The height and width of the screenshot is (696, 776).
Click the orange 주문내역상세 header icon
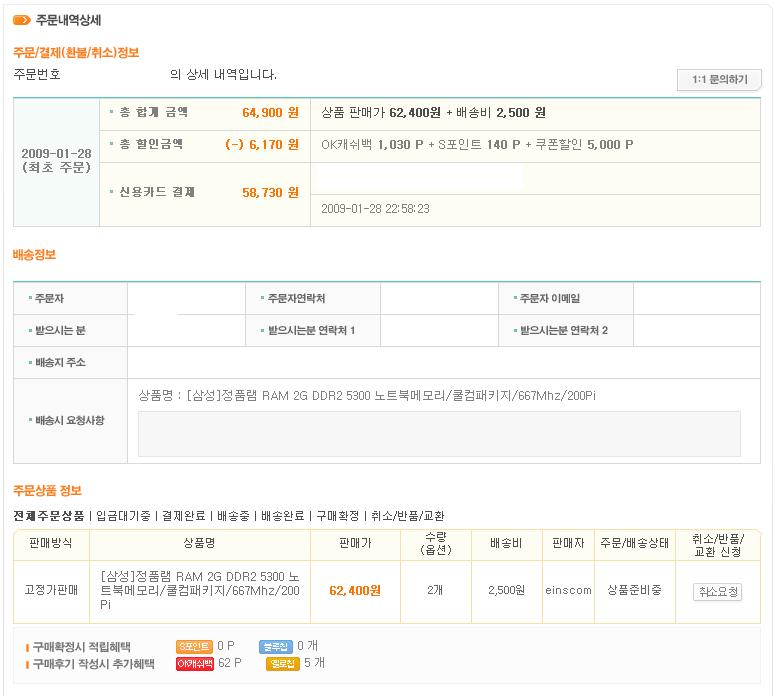pyautogui.click(x=21, y=20)
